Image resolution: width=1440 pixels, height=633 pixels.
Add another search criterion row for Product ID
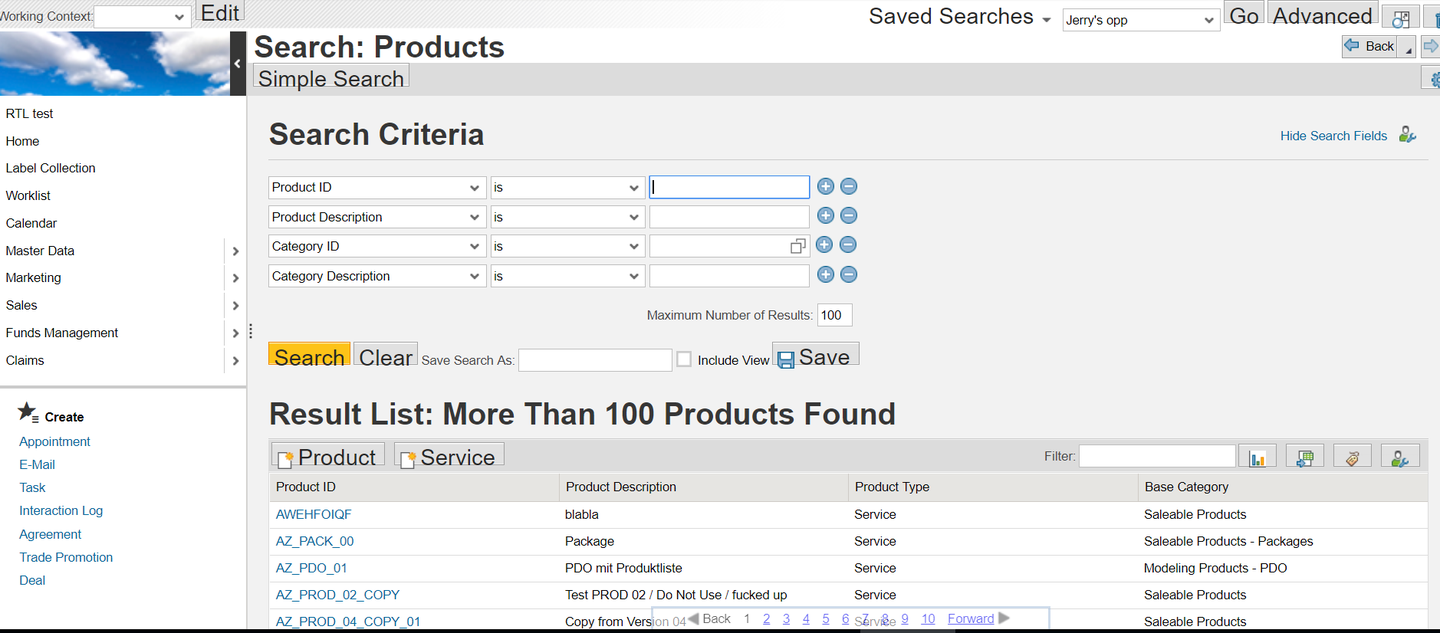pyautogui.click(x=824, y=186)
